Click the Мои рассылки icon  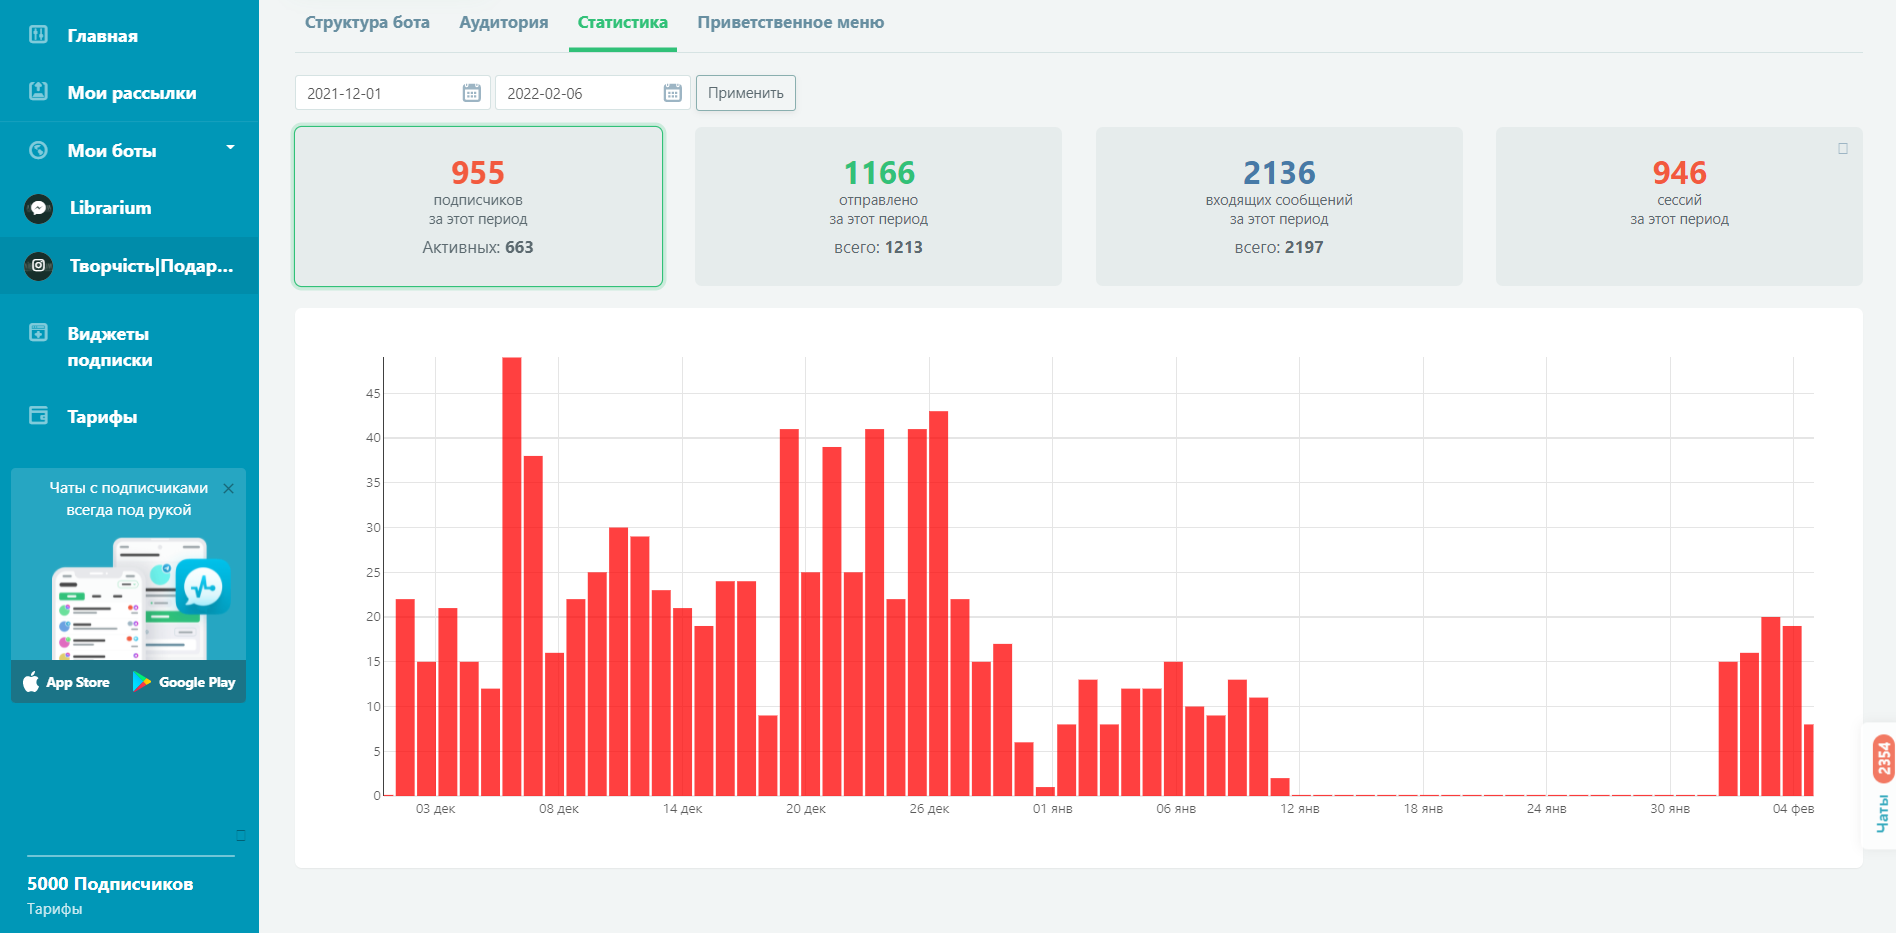tap(38, 92)
